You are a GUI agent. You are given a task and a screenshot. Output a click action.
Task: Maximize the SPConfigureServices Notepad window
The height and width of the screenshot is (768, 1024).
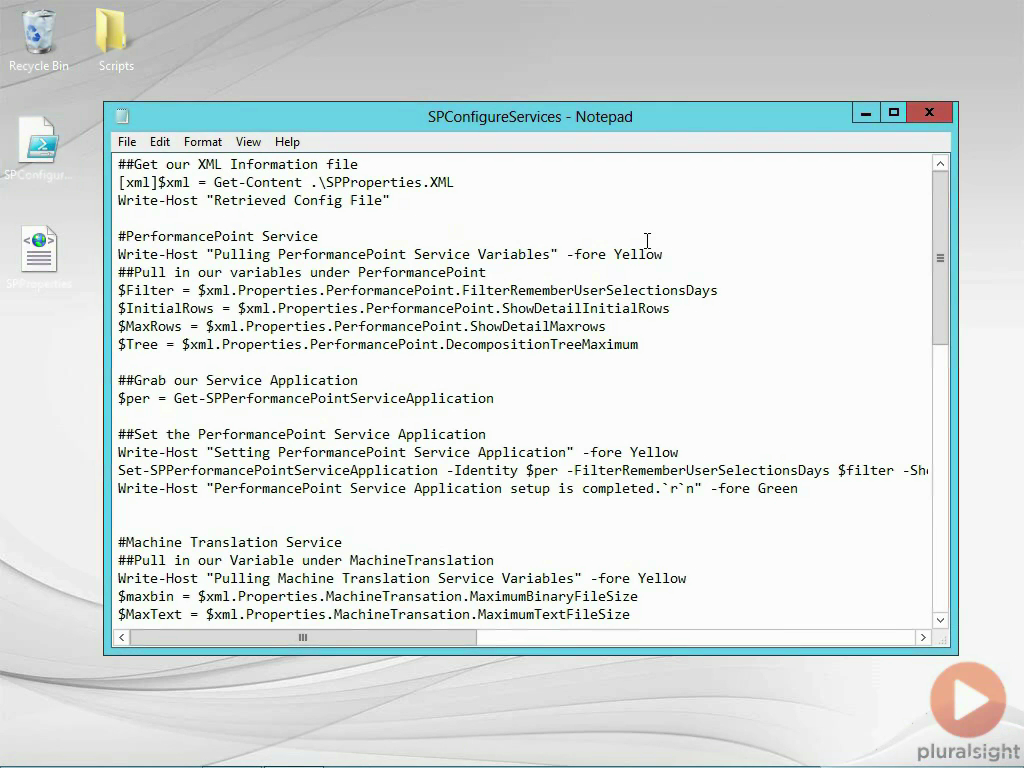point(894,113)
